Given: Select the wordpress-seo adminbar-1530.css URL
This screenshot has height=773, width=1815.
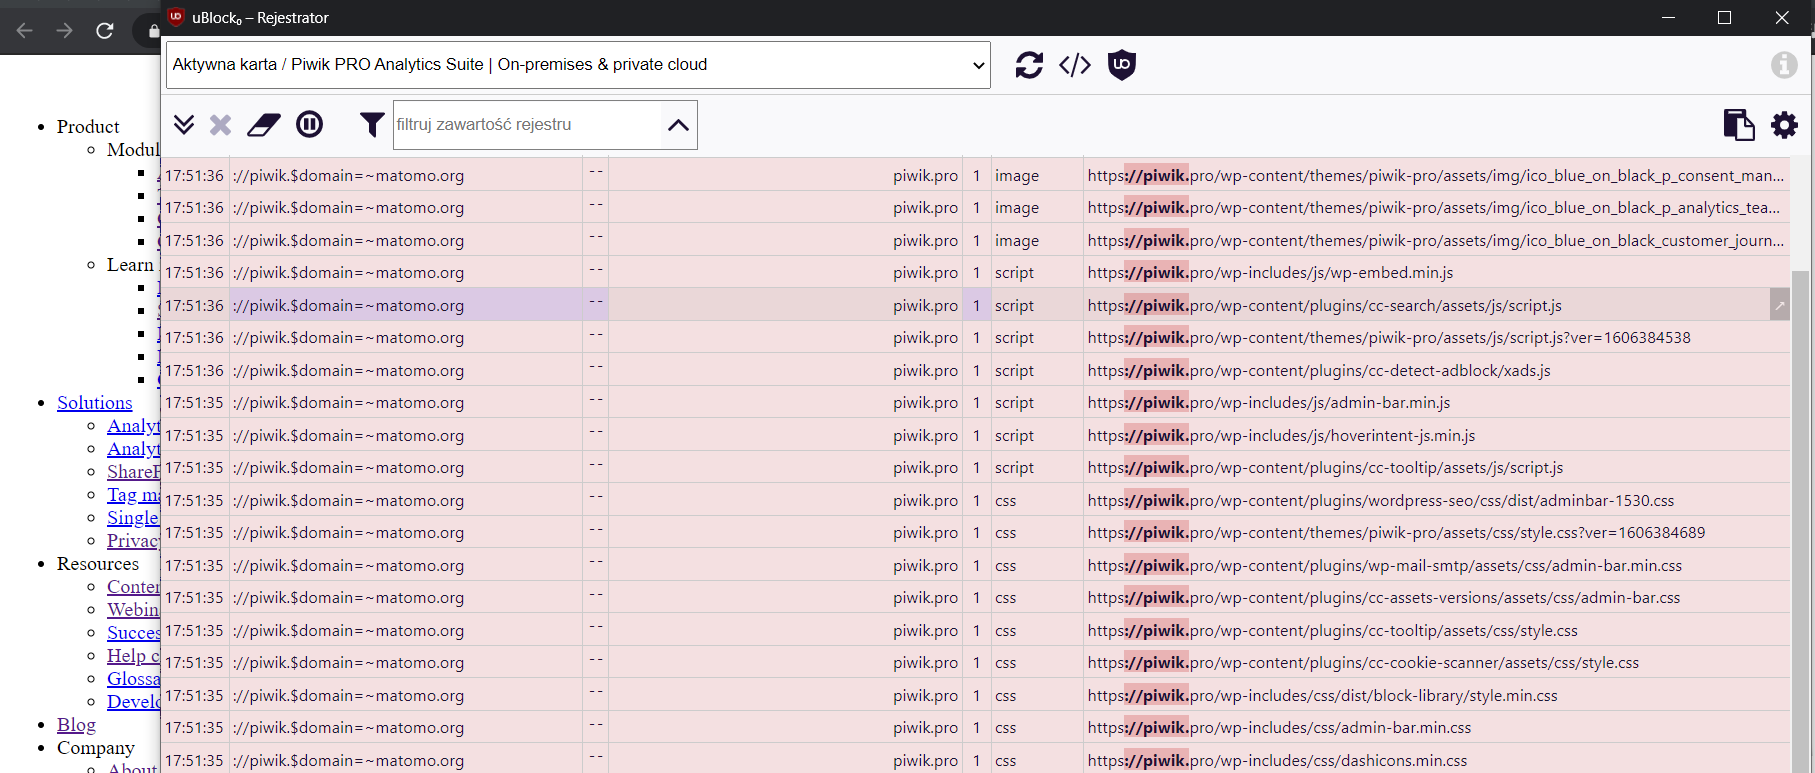Looking at the screenshot, I should point(1381,500).
